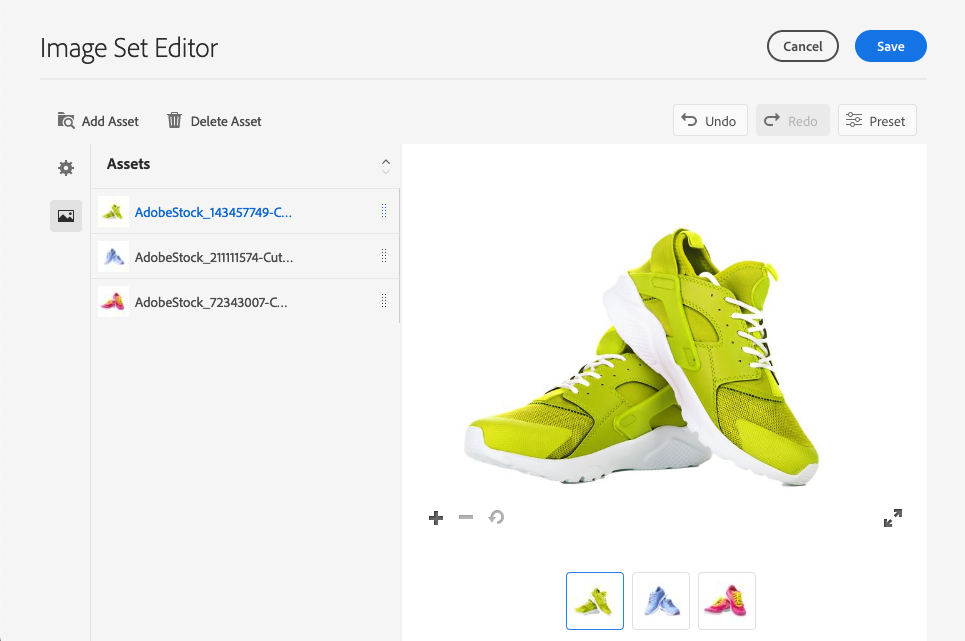Save the image set
Screen dimensions: 965x641
(x=891, y=46)
